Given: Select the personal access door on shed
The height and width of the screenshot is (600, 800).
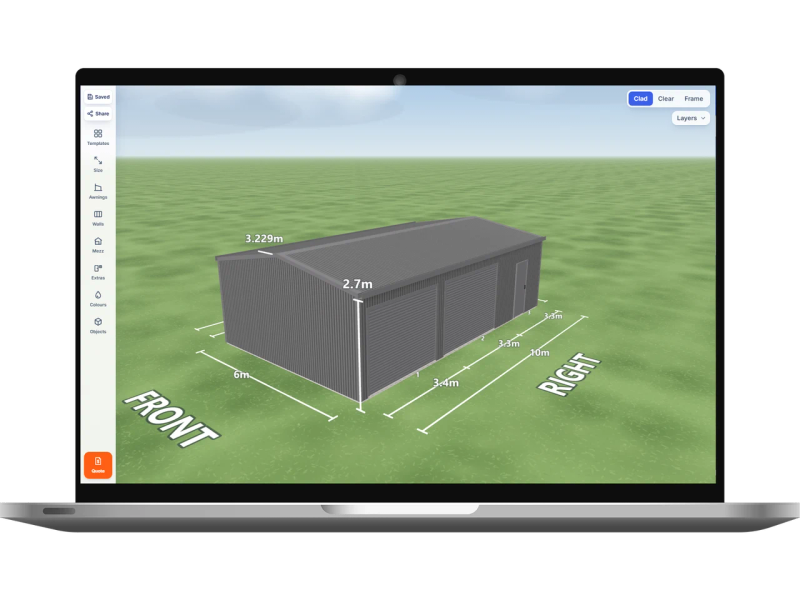Looking at the screenshot, I should tap(521, 287).
